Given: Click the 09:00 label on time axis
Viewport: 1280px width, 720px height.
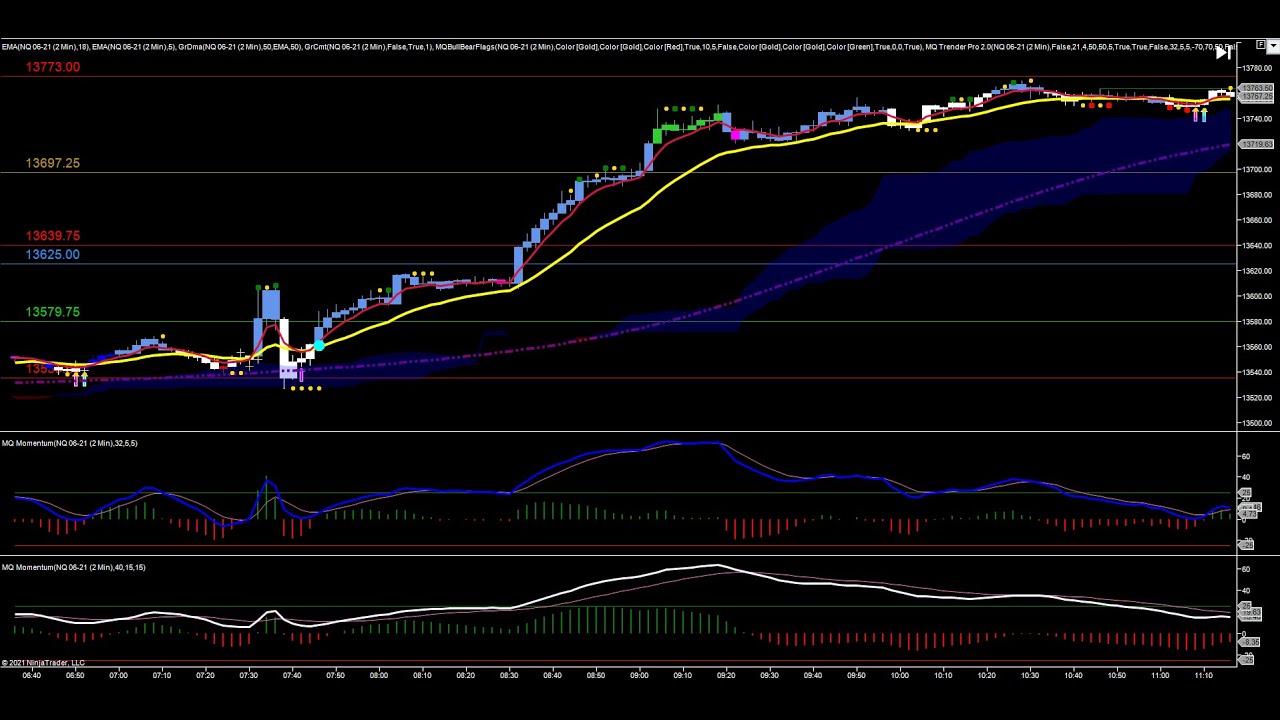Looking at the screenshot, I should click(x=639, y=675).
